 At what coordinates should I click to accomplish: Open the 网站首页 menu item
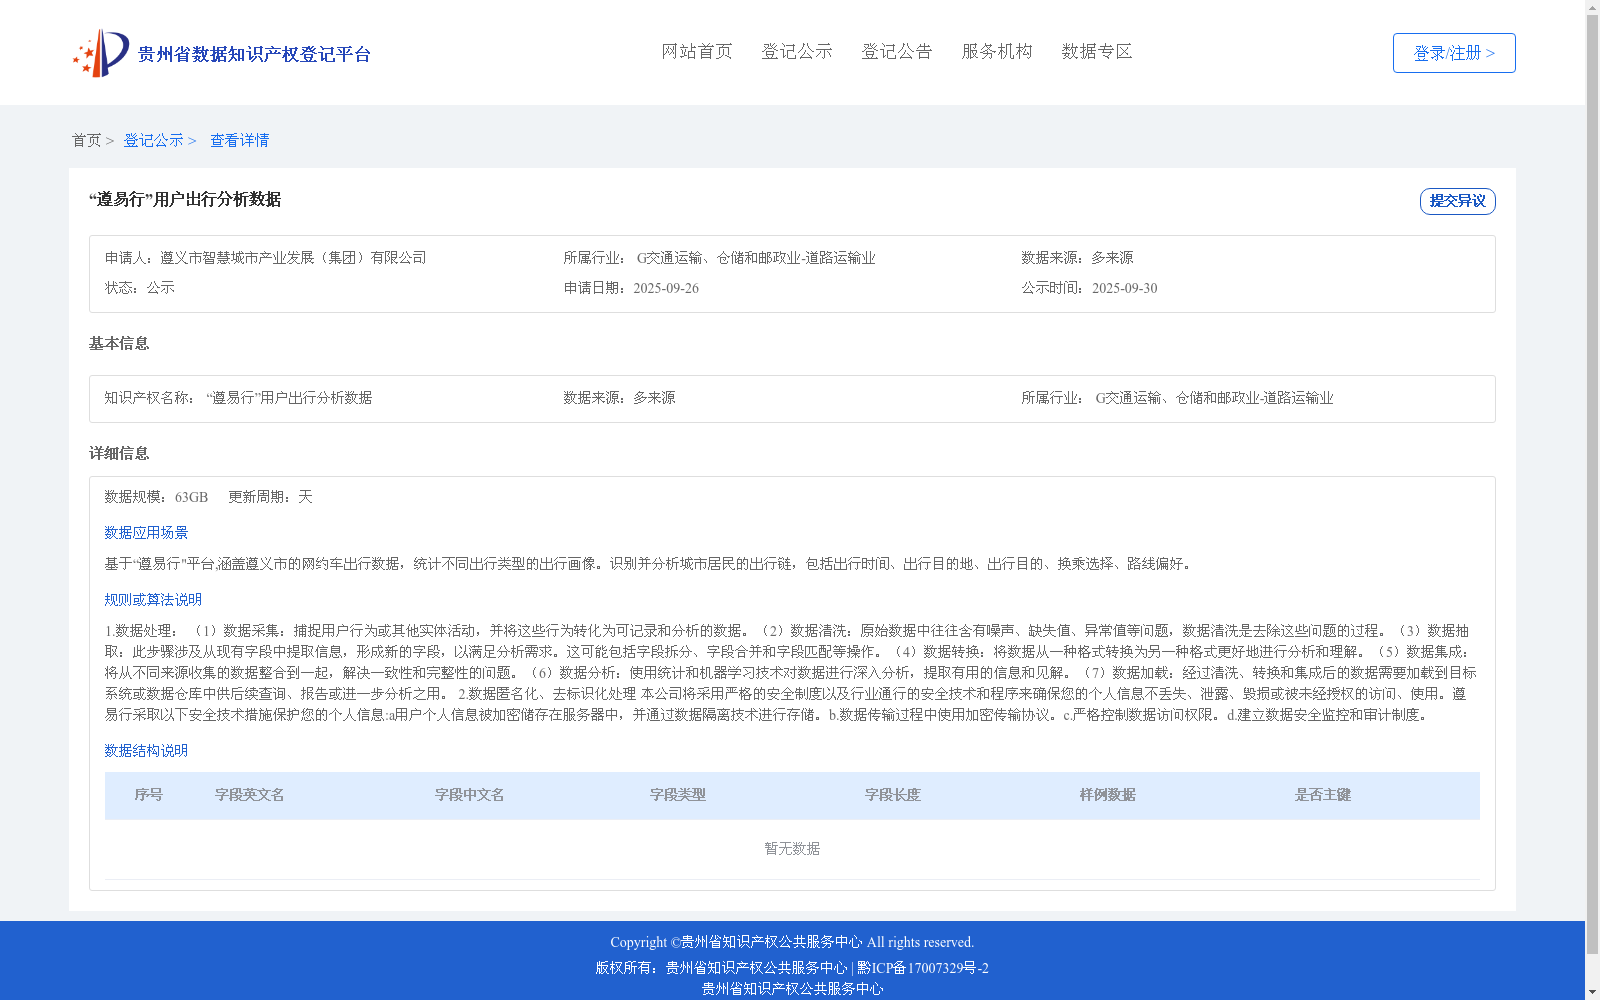click(697, 52)
